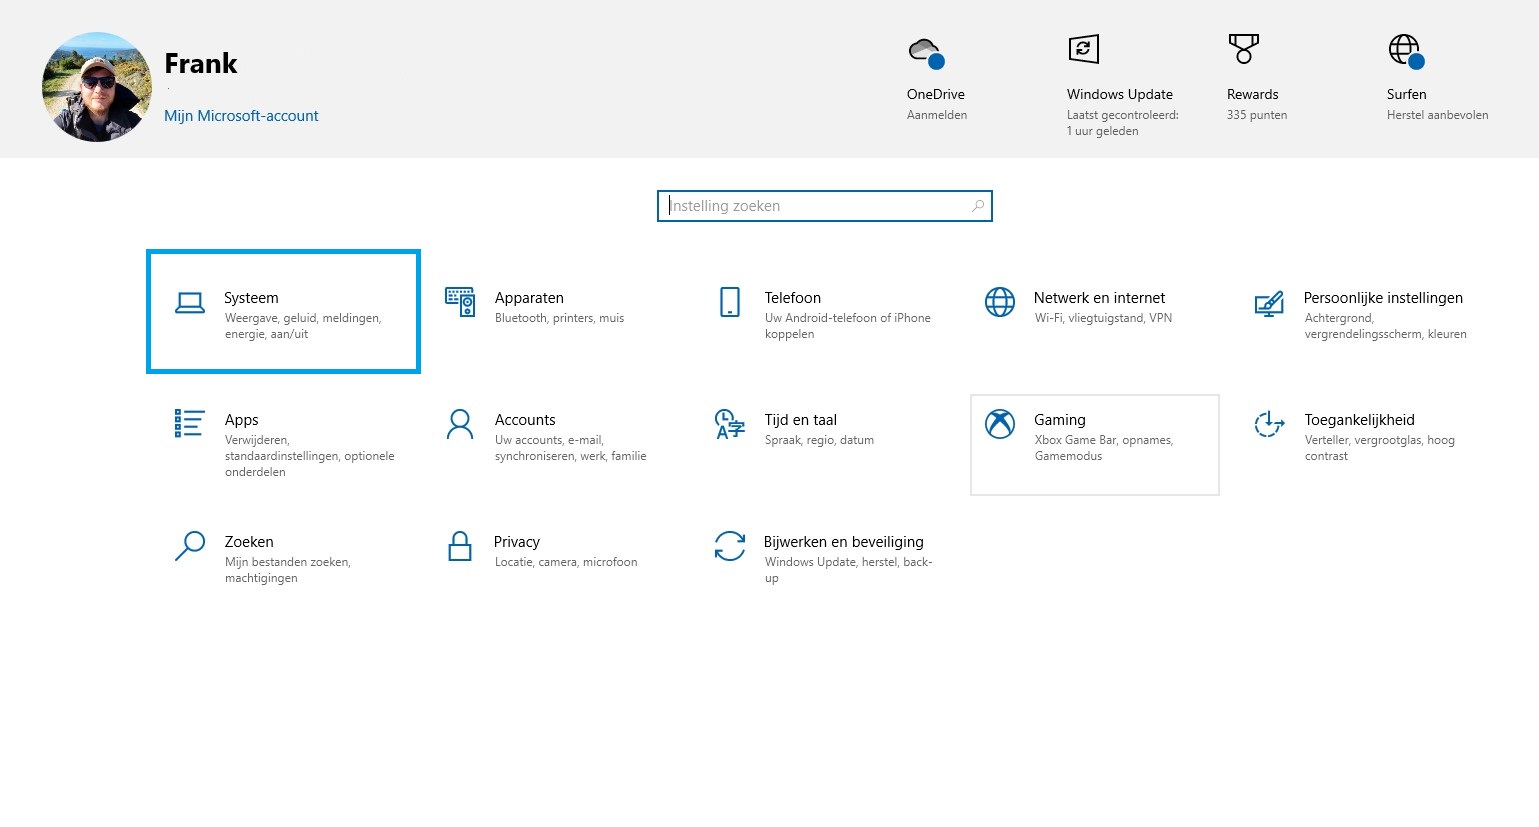Open the Toegankelijkheid dashed-clock icon

[1269, 424]
